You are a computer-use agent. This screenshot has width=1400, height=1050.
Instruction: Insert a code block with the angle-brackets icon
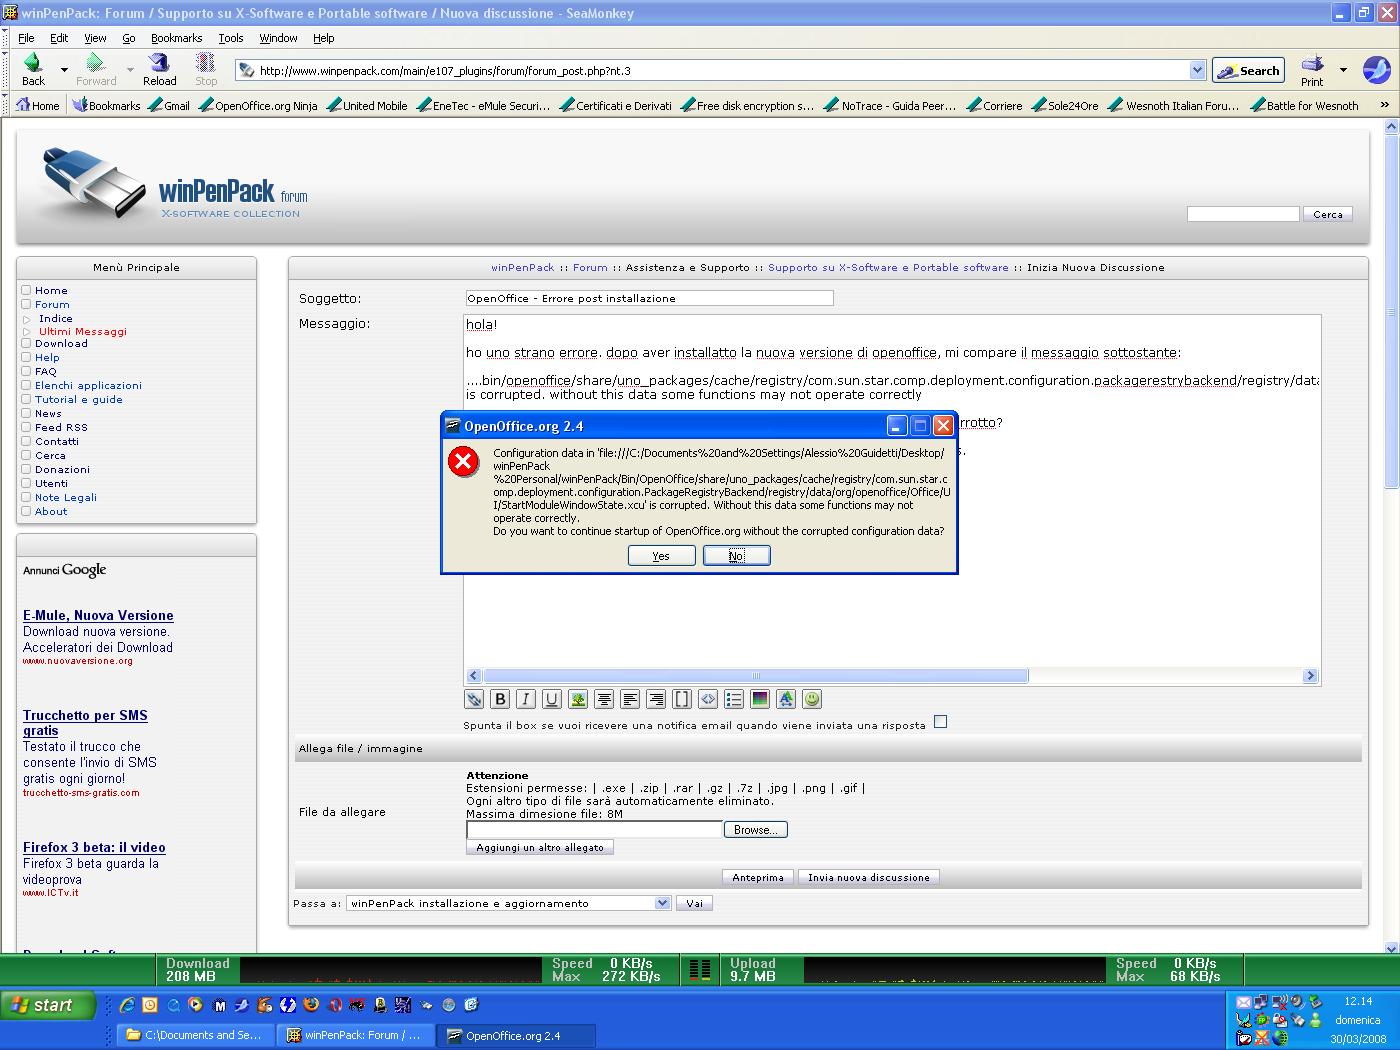(708, 699)
